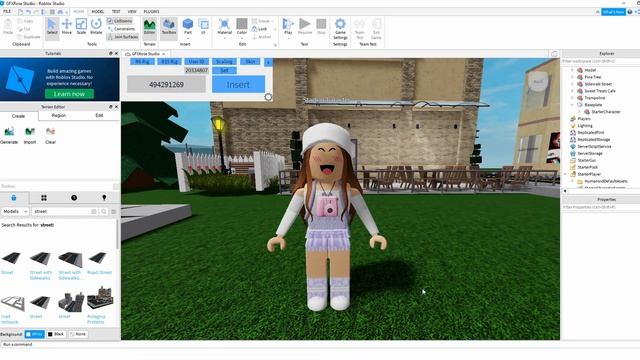Screen dimensions: 640x360
Task: Toggle the Collisions option
Action: click(x=120, y=21)
